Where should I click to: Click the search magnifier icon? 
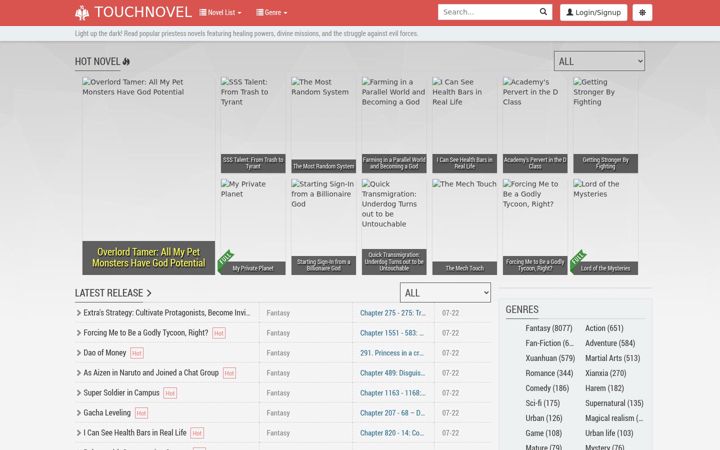pos(543,12)
